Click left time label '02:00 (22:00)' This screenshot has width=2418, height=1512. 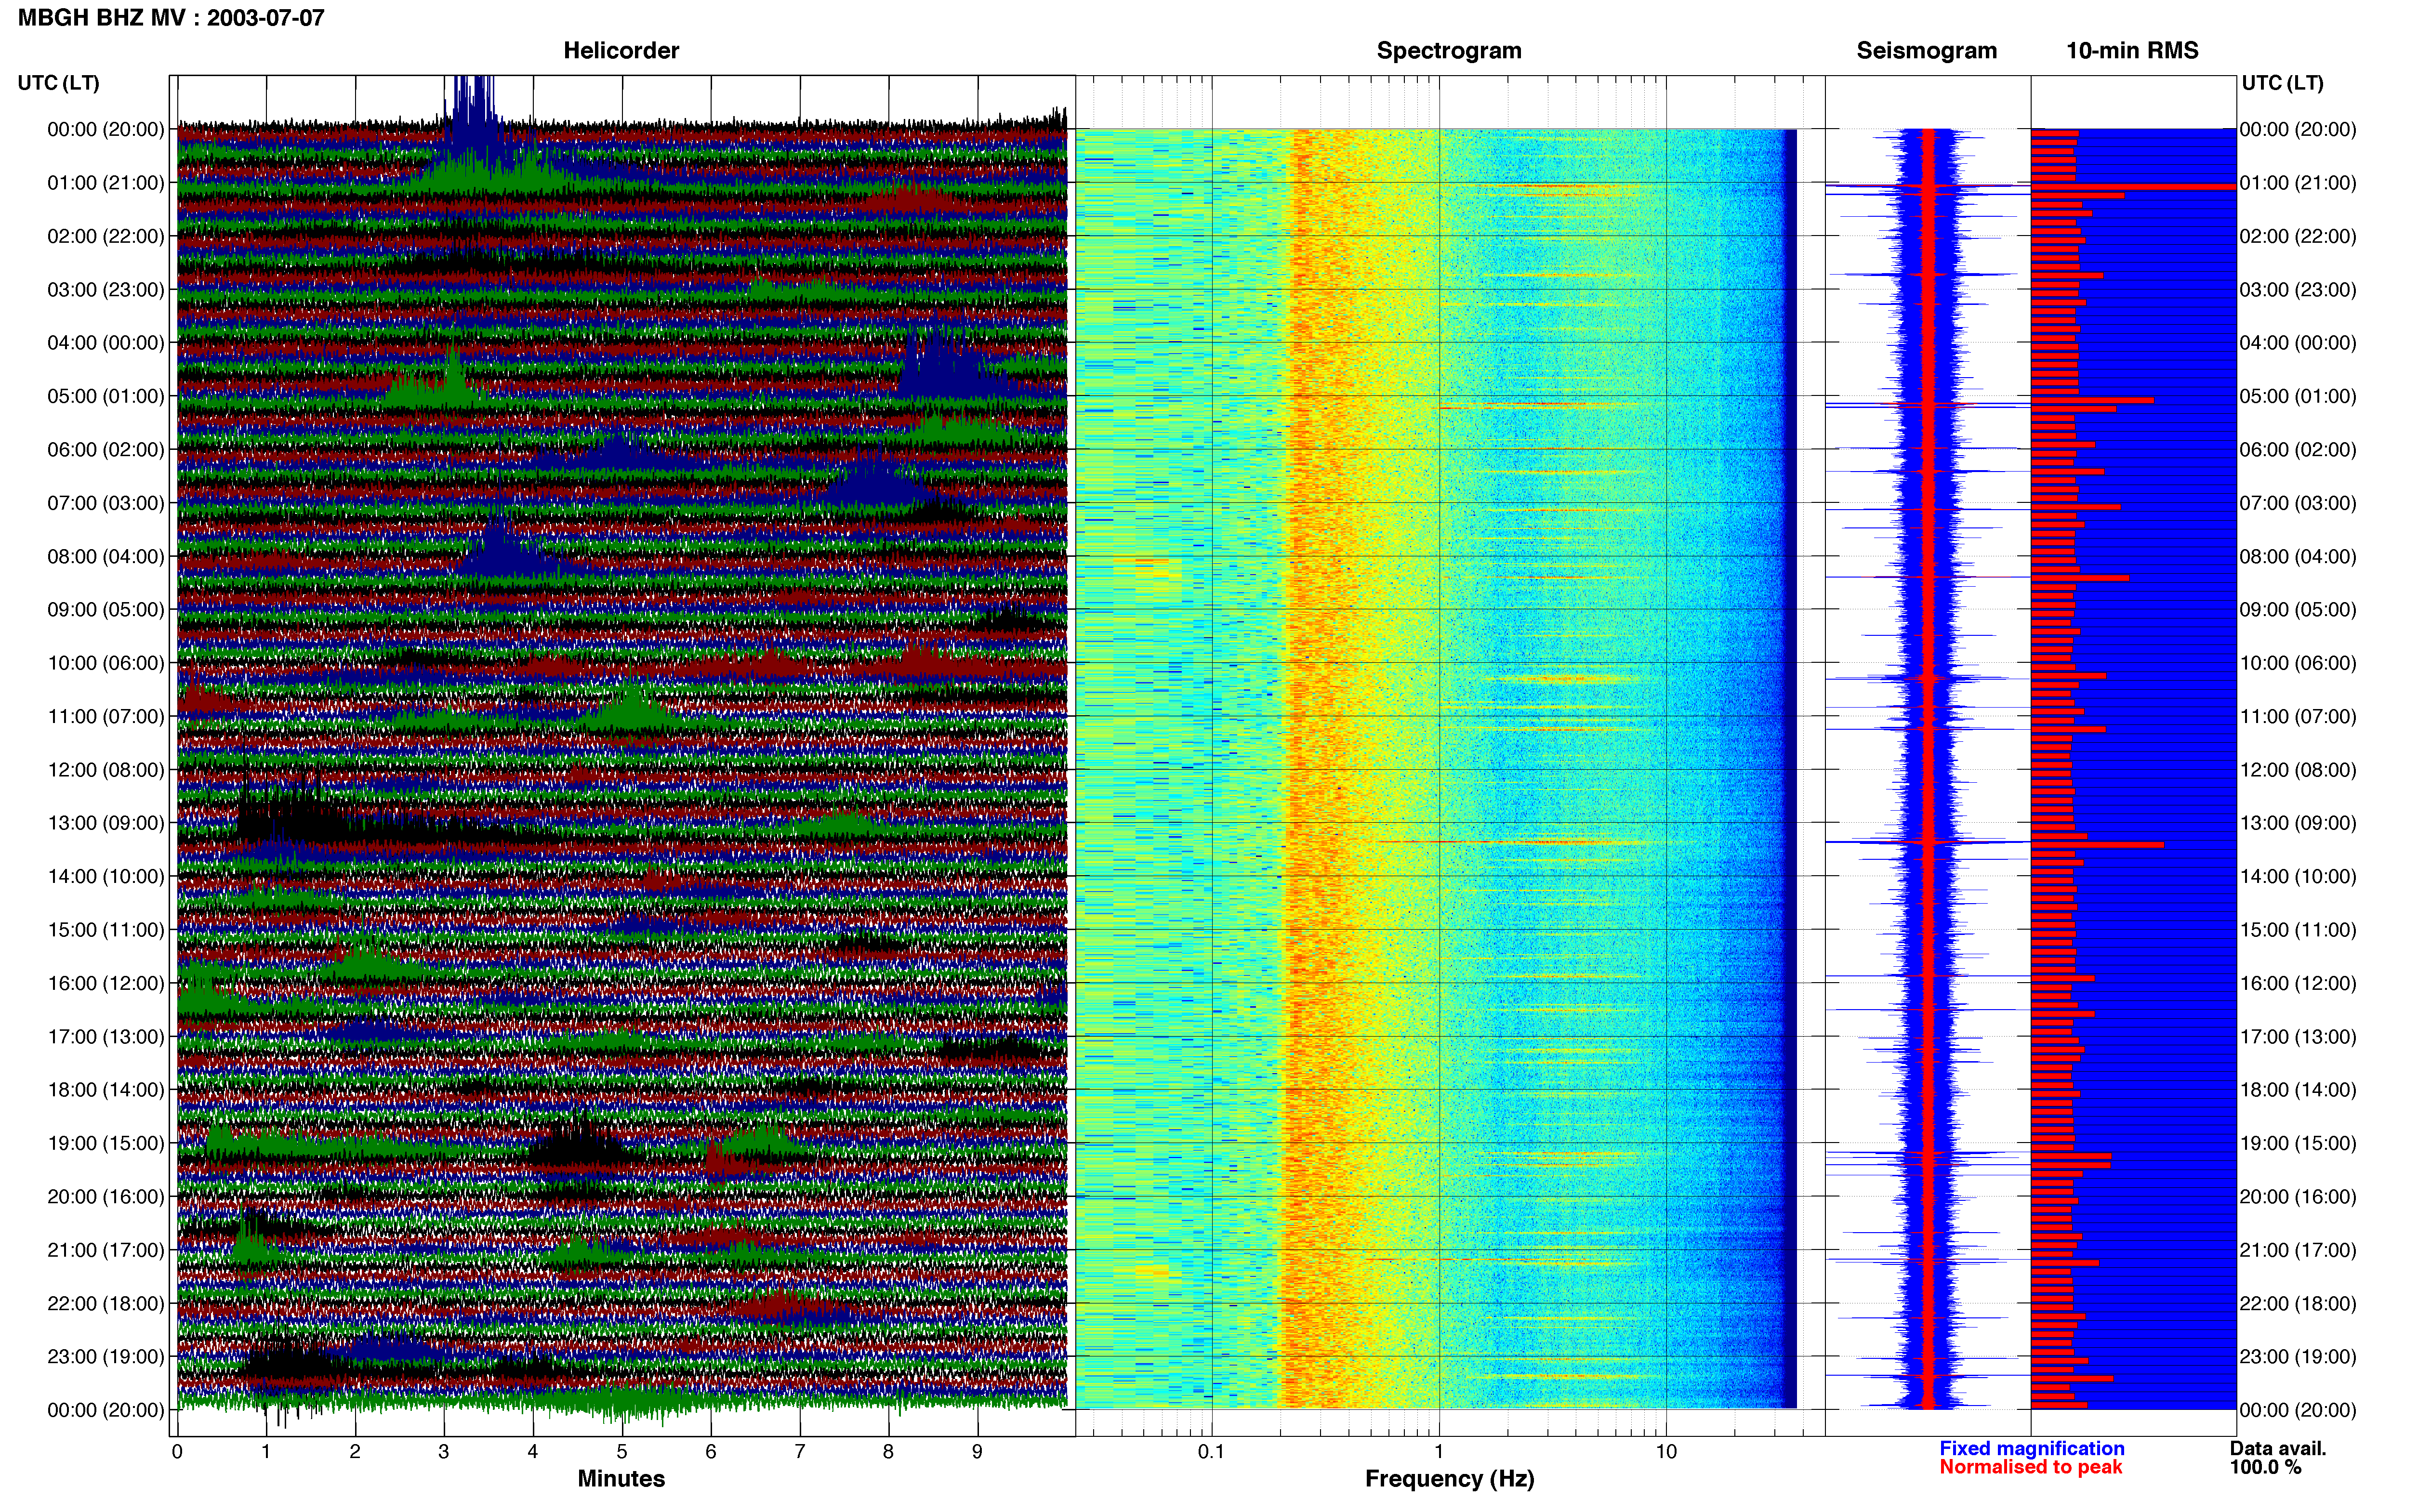[106, 236]
